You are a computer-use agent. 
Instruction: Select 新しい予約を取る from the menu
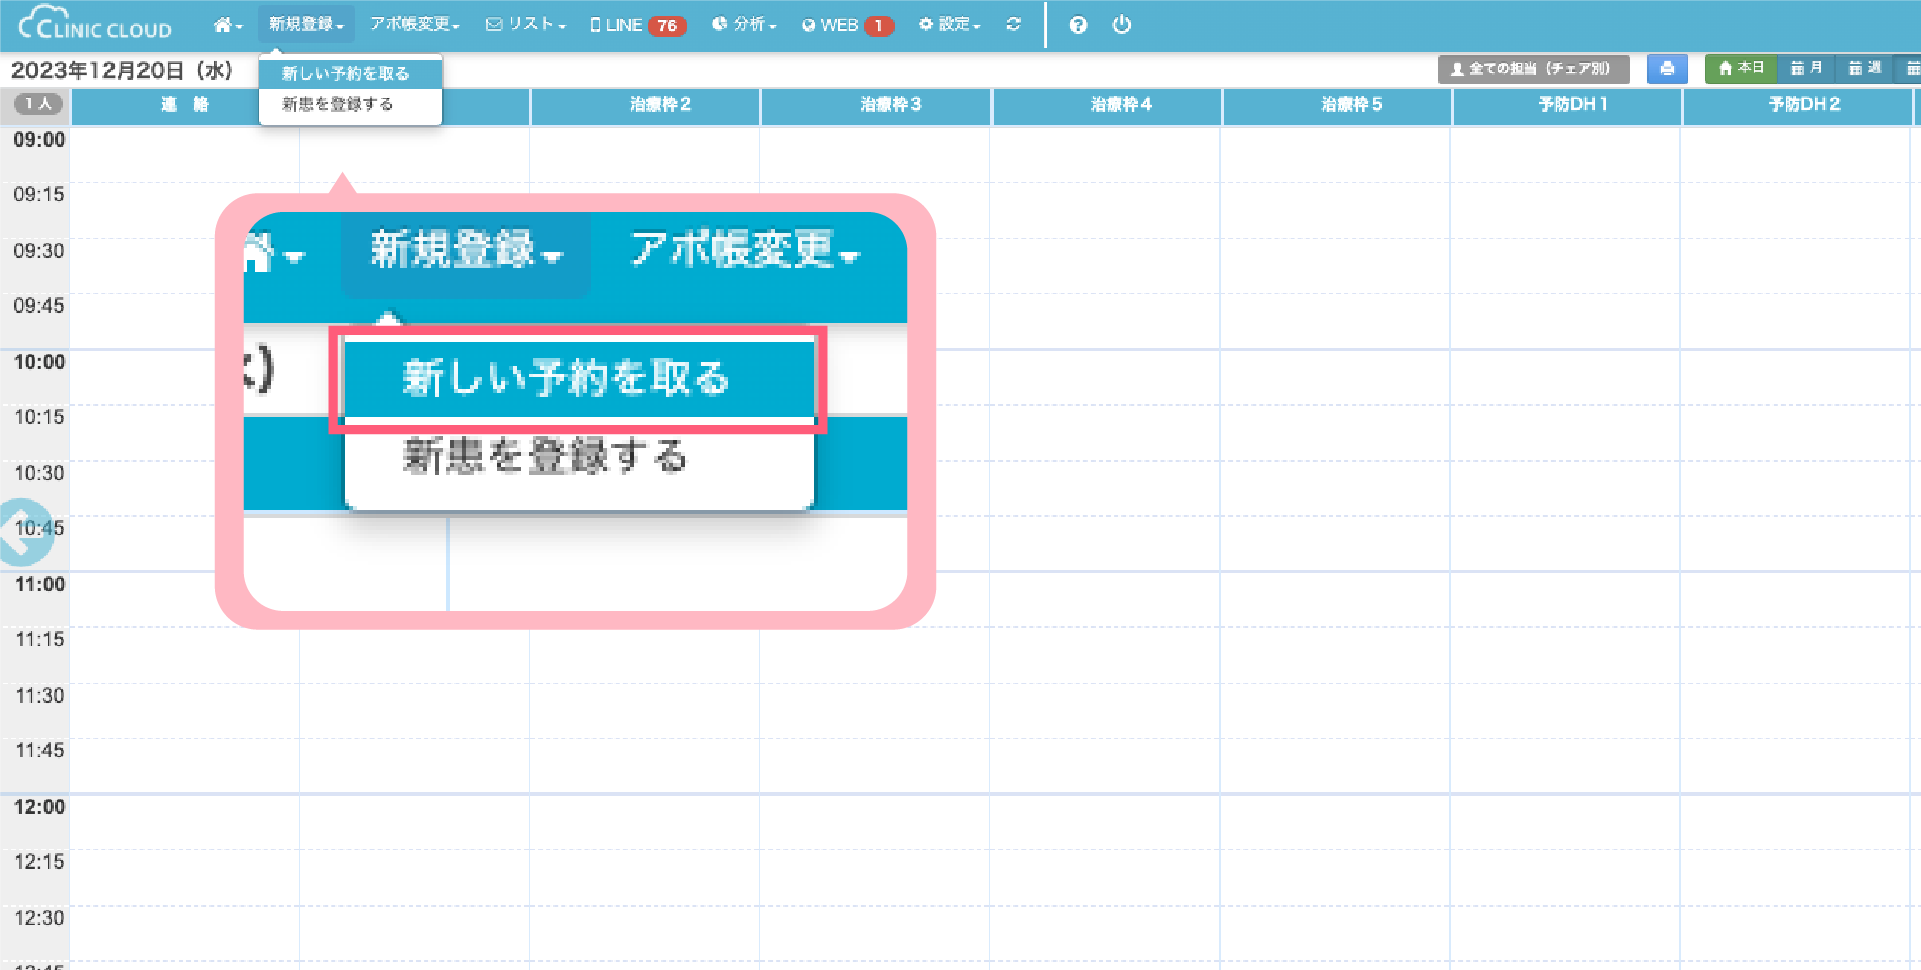[346, 74]
